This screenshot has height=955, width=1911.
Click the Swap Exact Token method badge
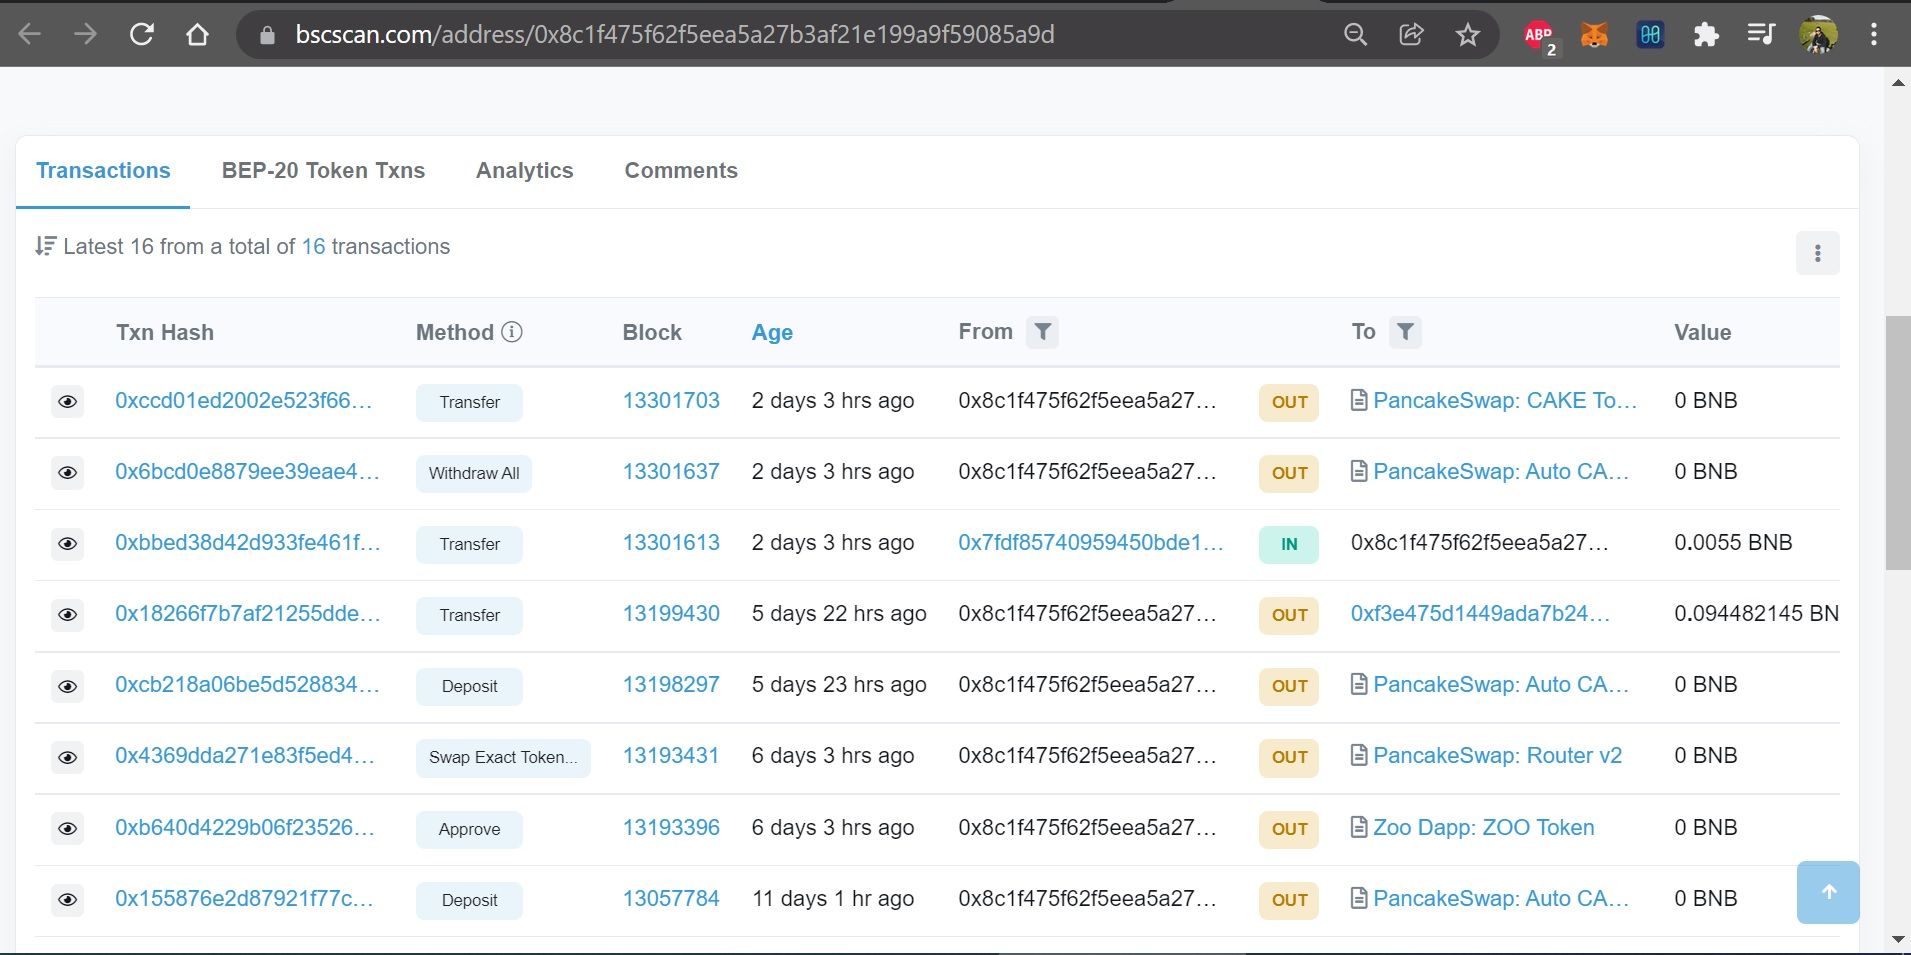point(503,757)
